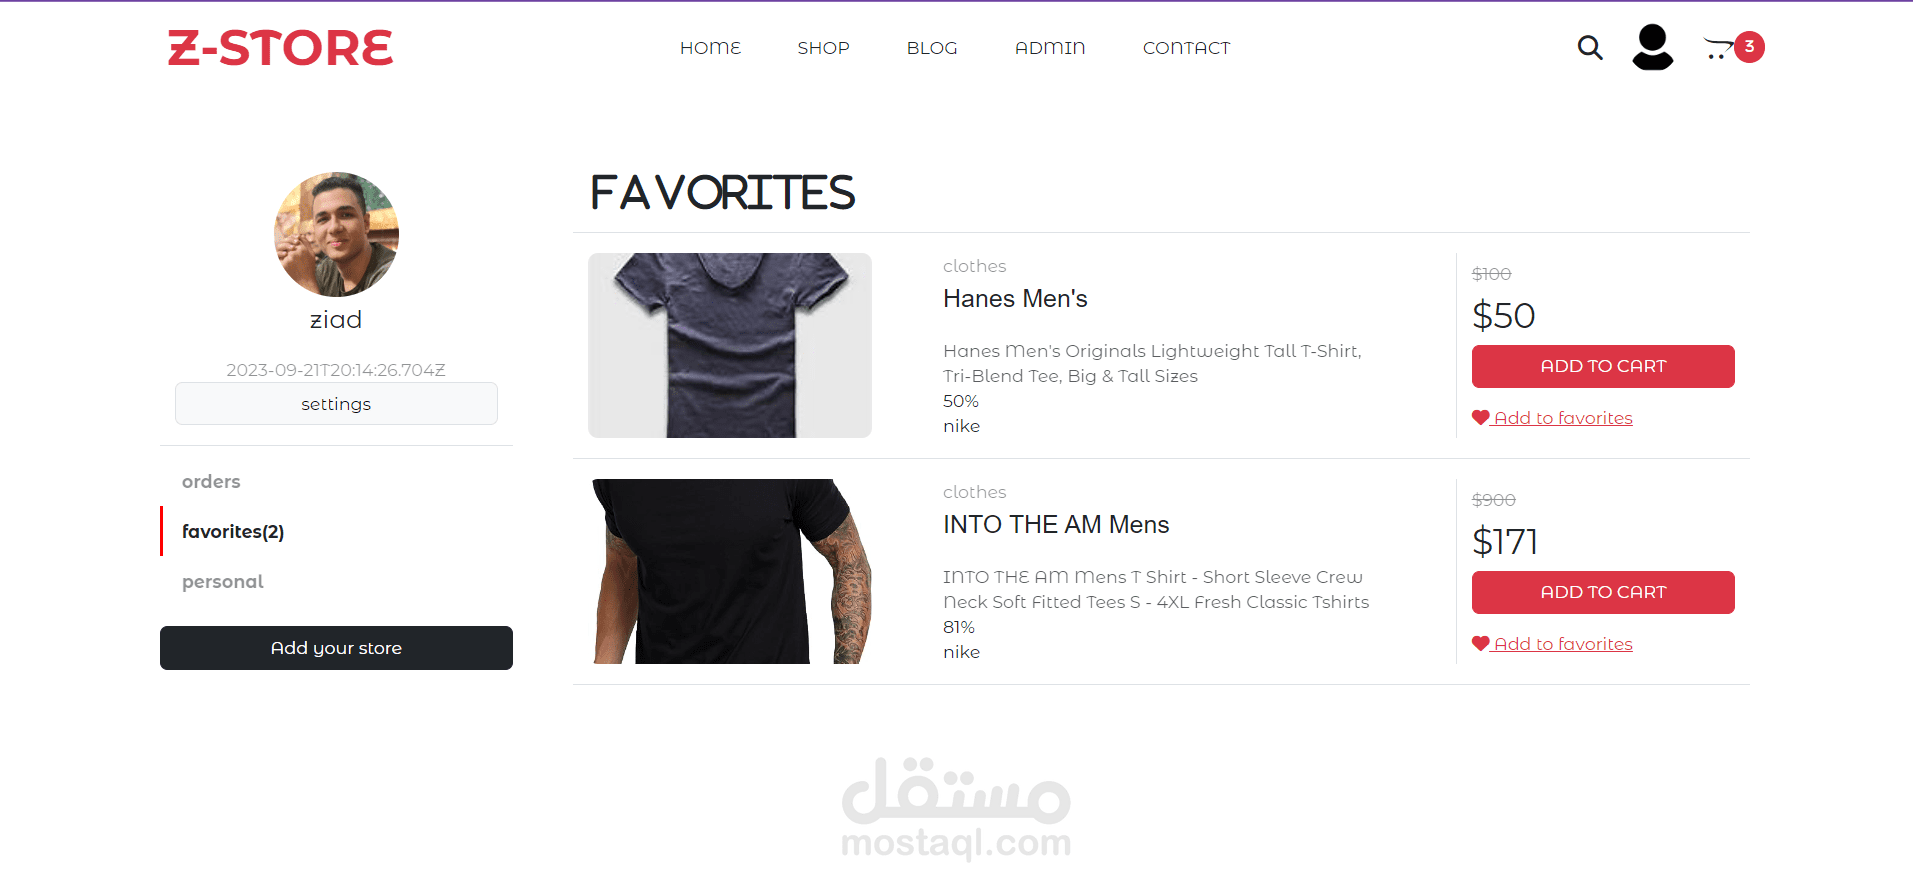Select the personal sidebar tab
The height and width of the screenshot is (881, 1913).
coord(222,581)
